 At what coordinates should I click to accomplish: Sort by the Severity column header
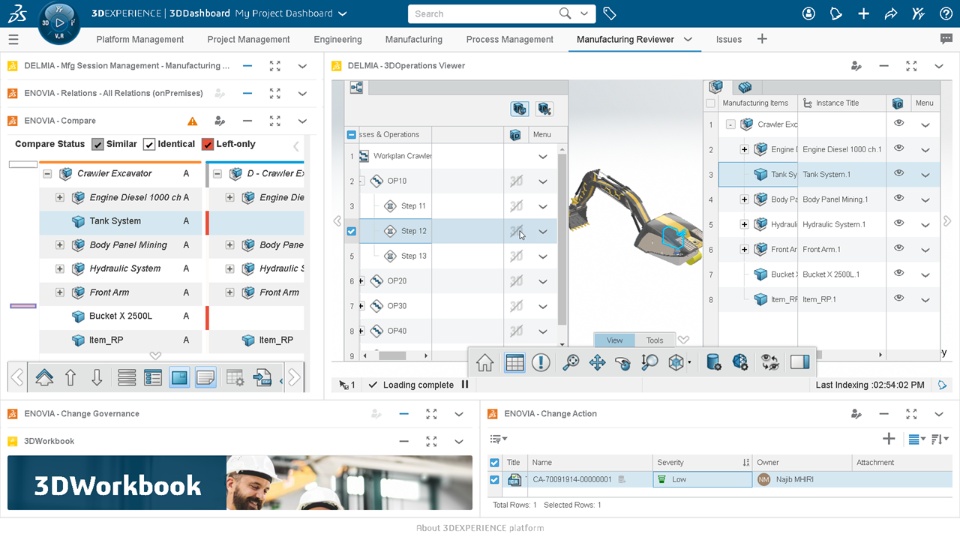(x=702, y=462)
